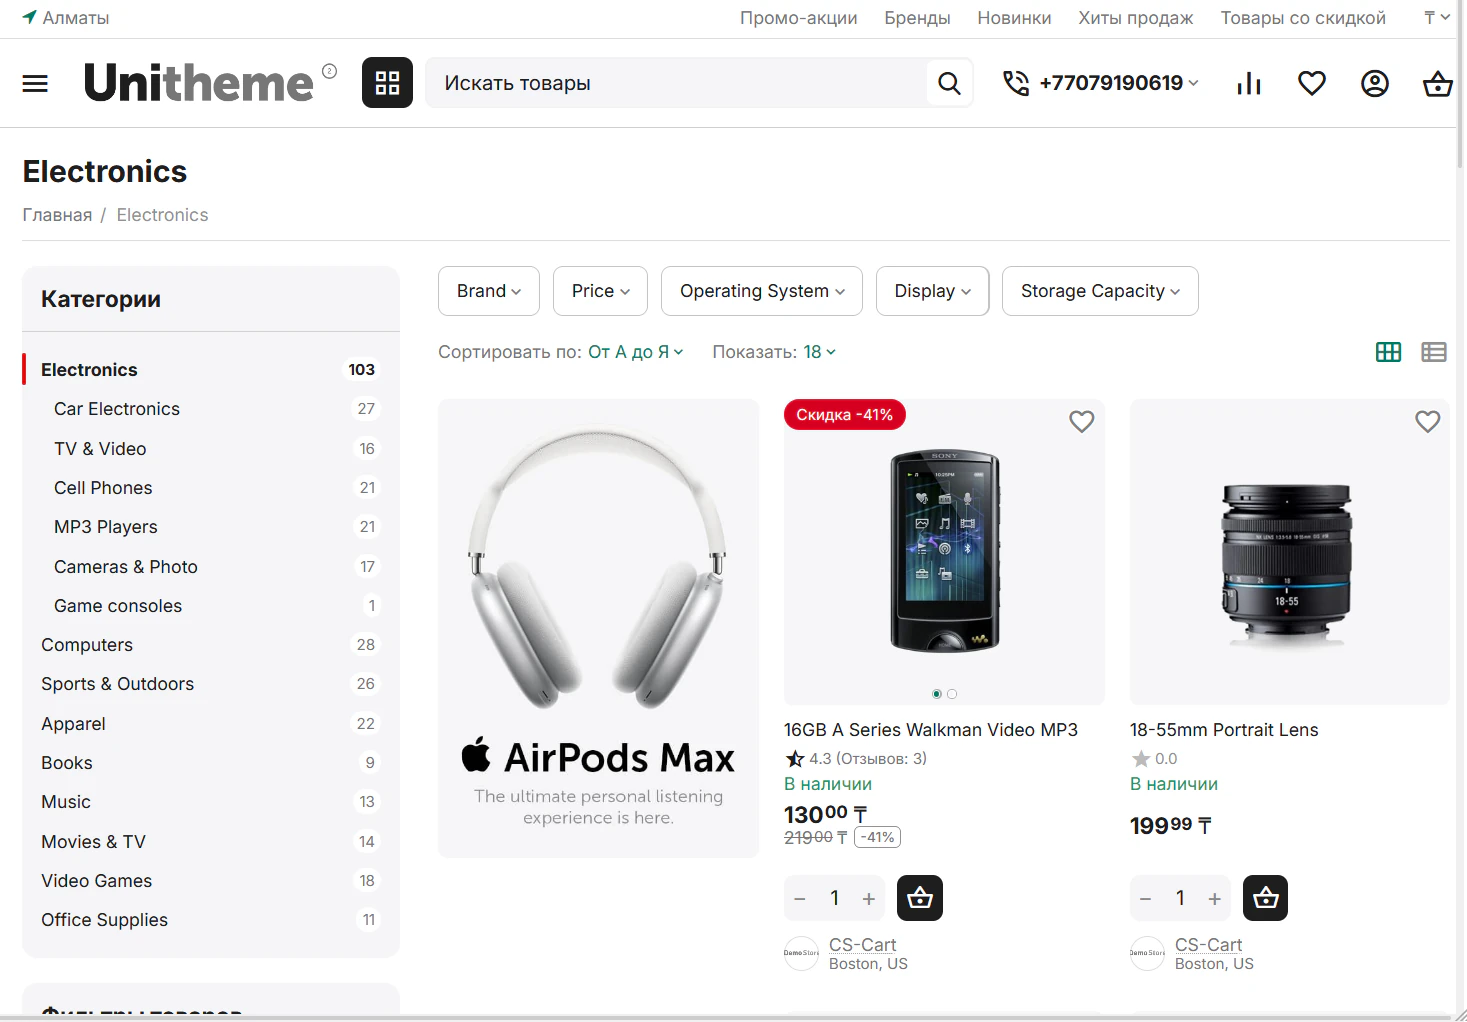Screen dimensions: 1467x1022
Task: Select Cameras & Photo category
Action: coord(126,567)
